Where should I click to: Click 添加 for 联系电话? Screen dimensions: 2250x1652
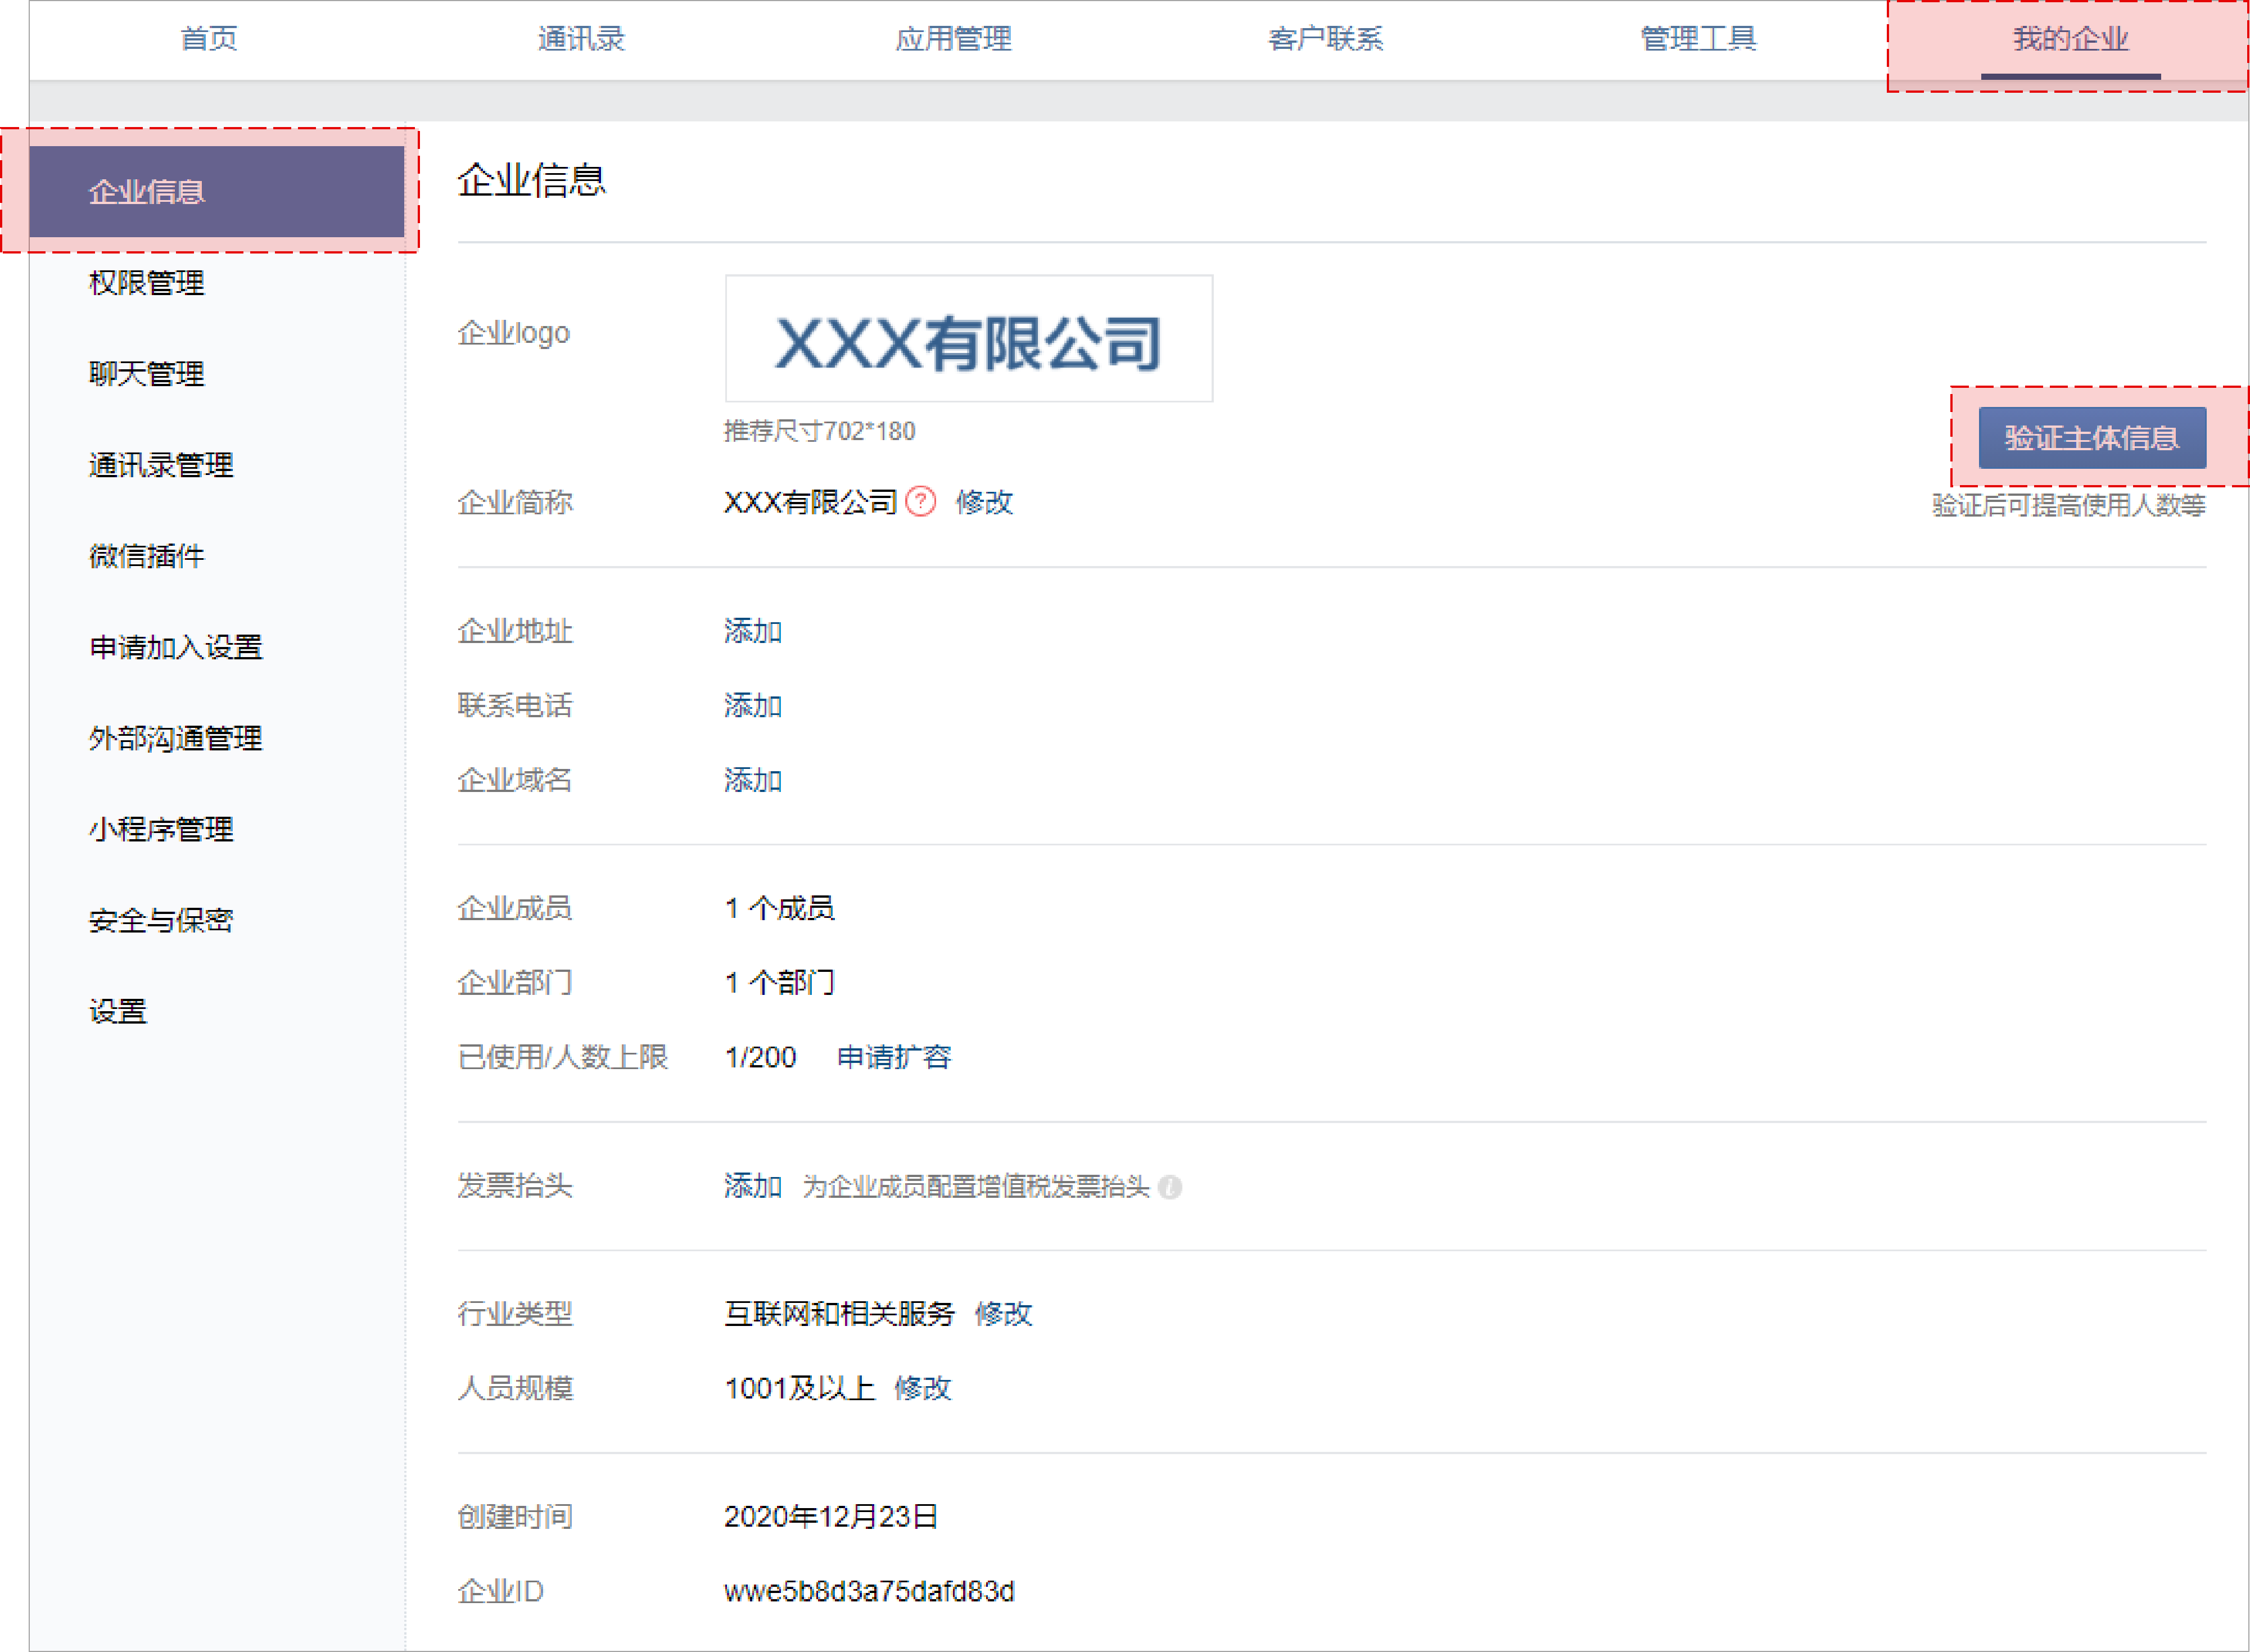point(753,705)
